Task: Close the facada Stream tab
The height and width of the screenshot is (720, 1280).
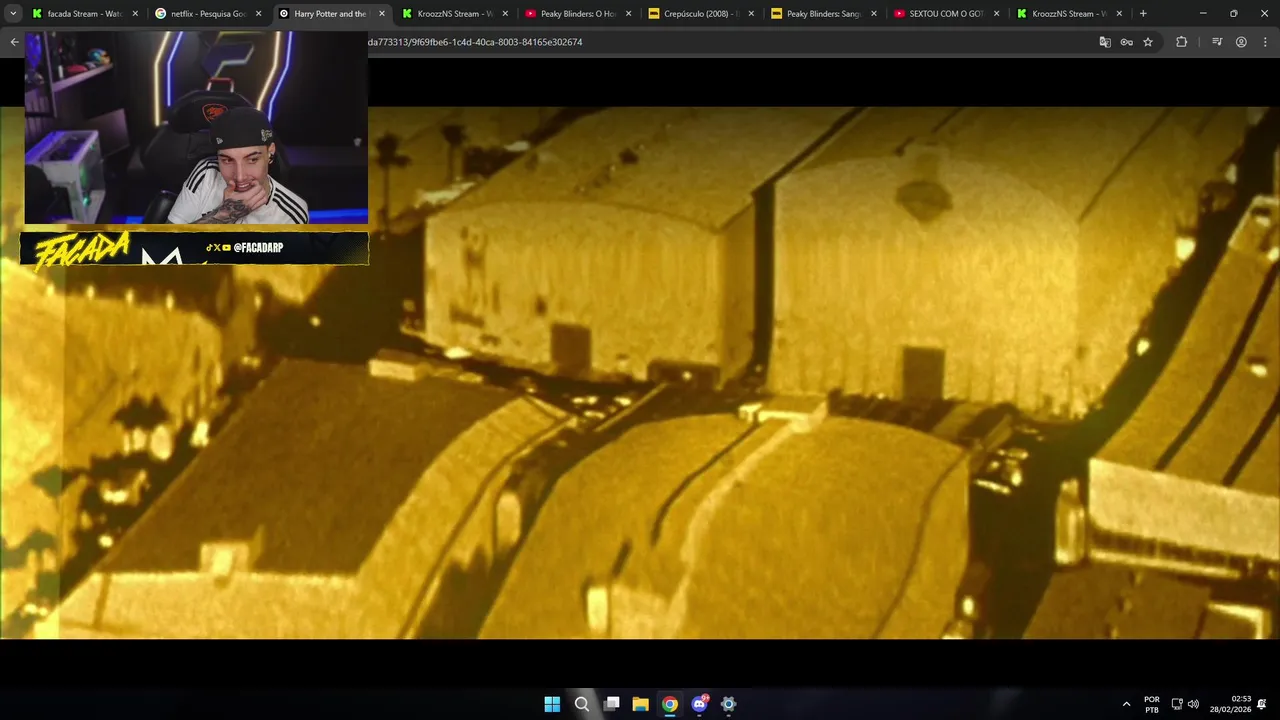Action: [x=135, y=14]
